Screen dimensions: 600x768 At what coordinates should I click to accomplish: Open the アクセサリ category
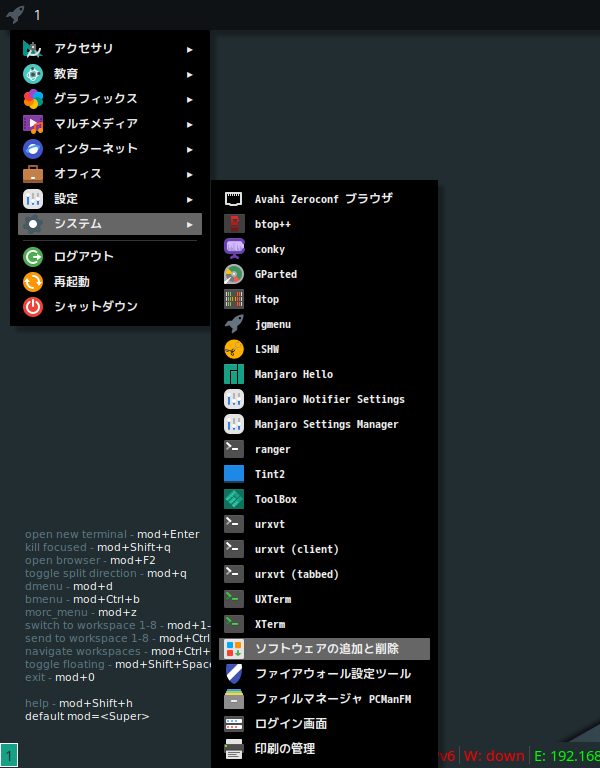[110, 48]
